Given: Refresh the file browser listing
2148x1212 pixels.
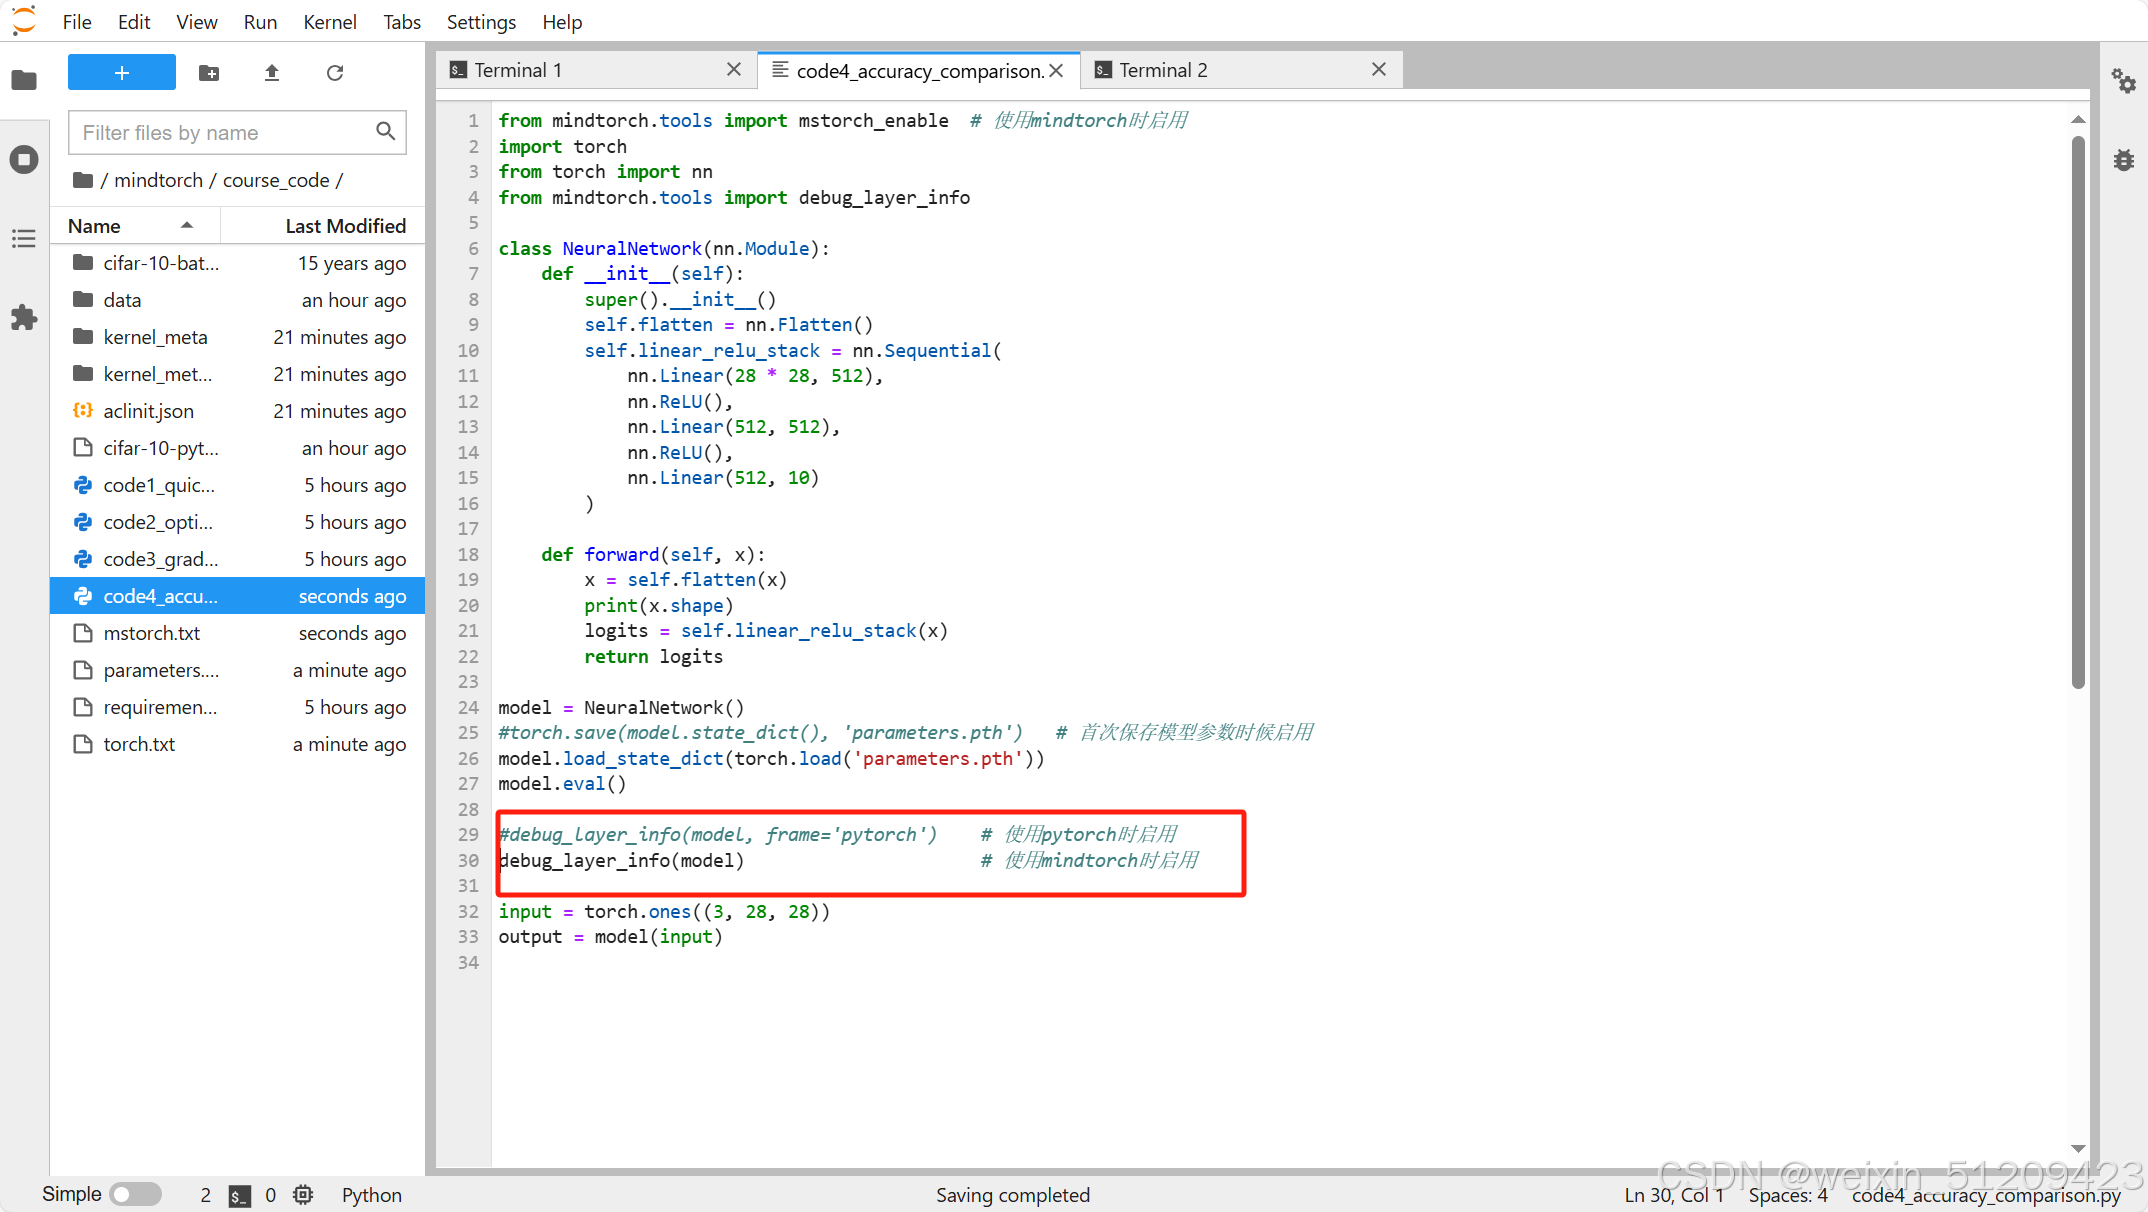Looking at the screenshot, I should [x=335, y=73].
